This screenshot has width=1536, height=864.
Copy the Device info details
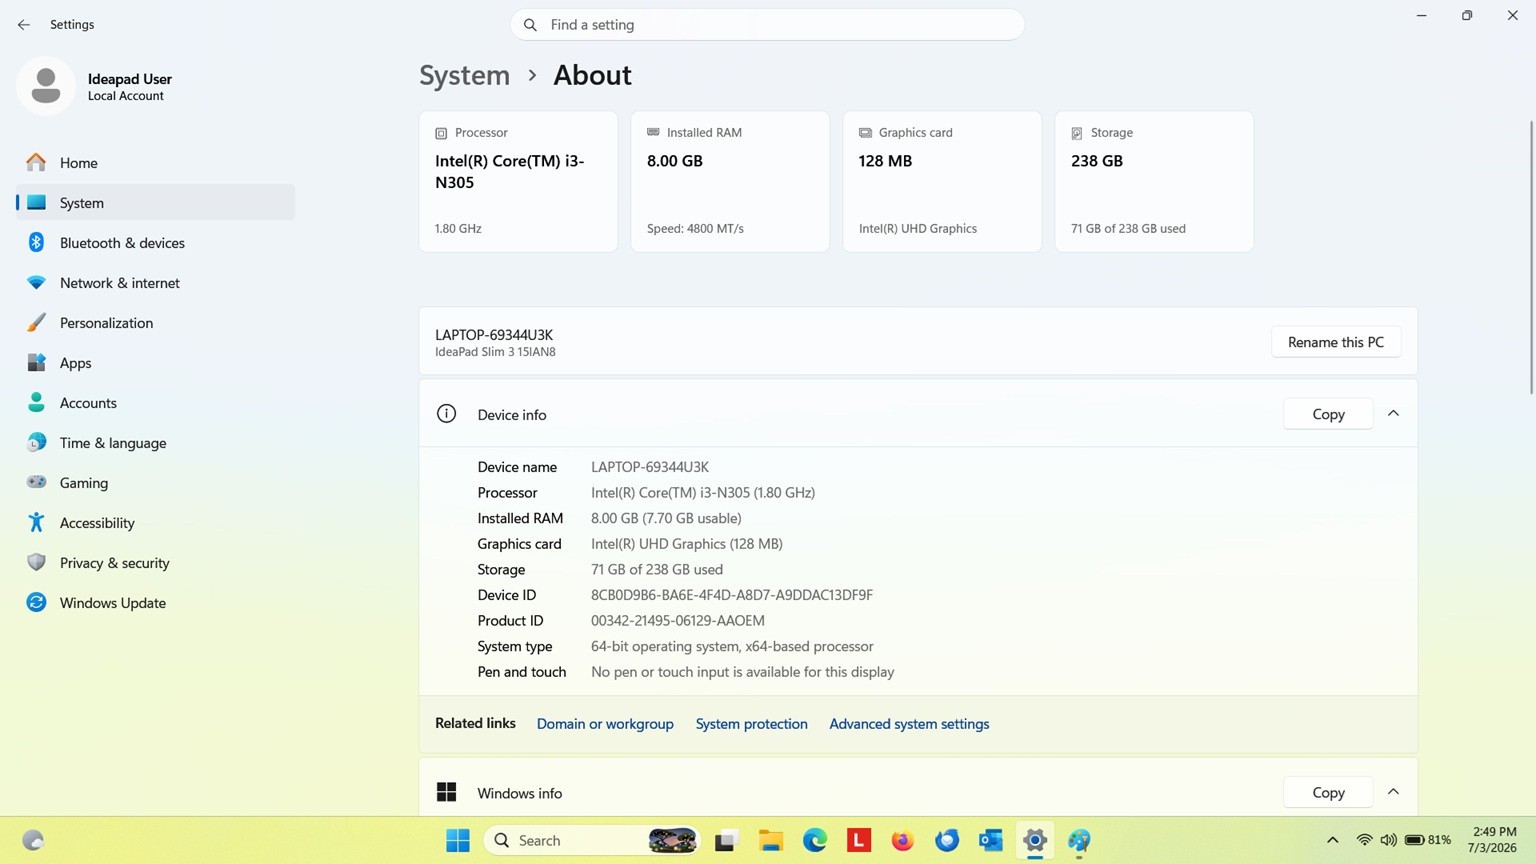pyautogui.click(x=1328, y=414)
